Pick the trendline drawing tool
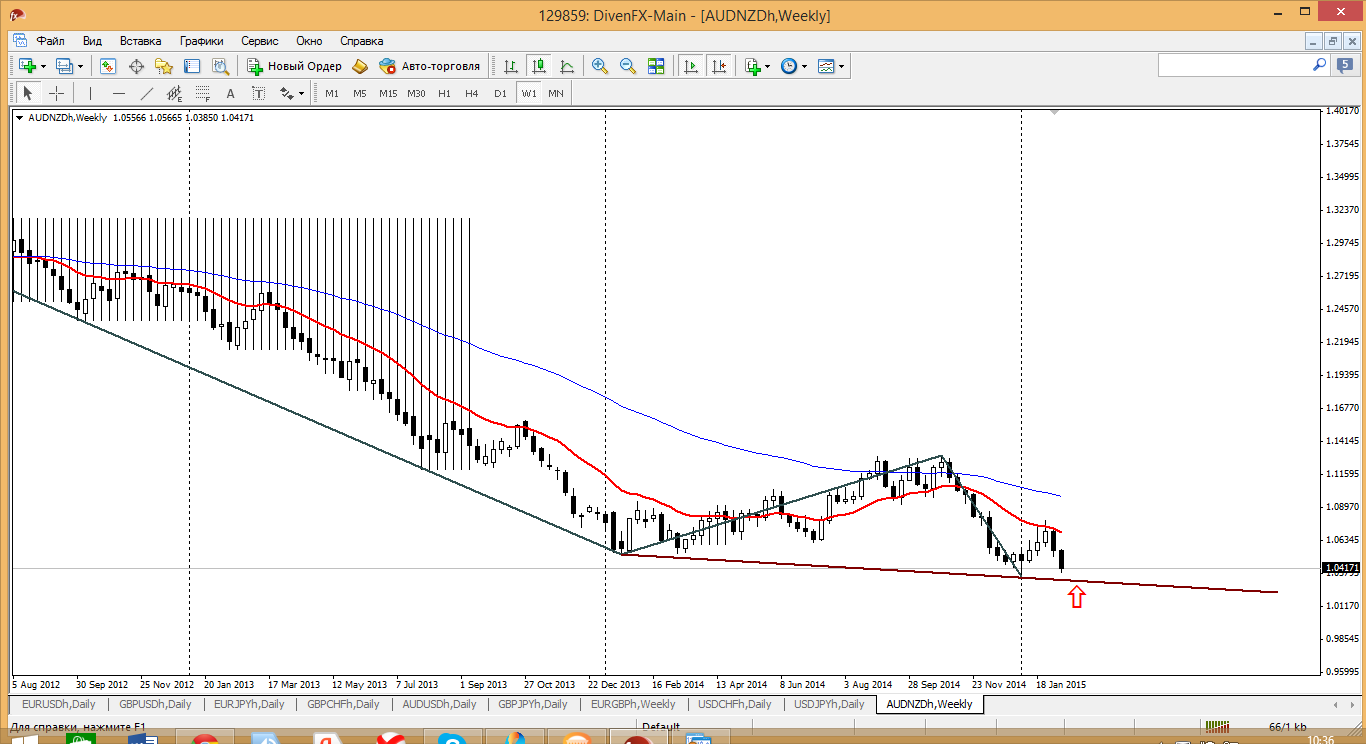 (x=147, y=93)
